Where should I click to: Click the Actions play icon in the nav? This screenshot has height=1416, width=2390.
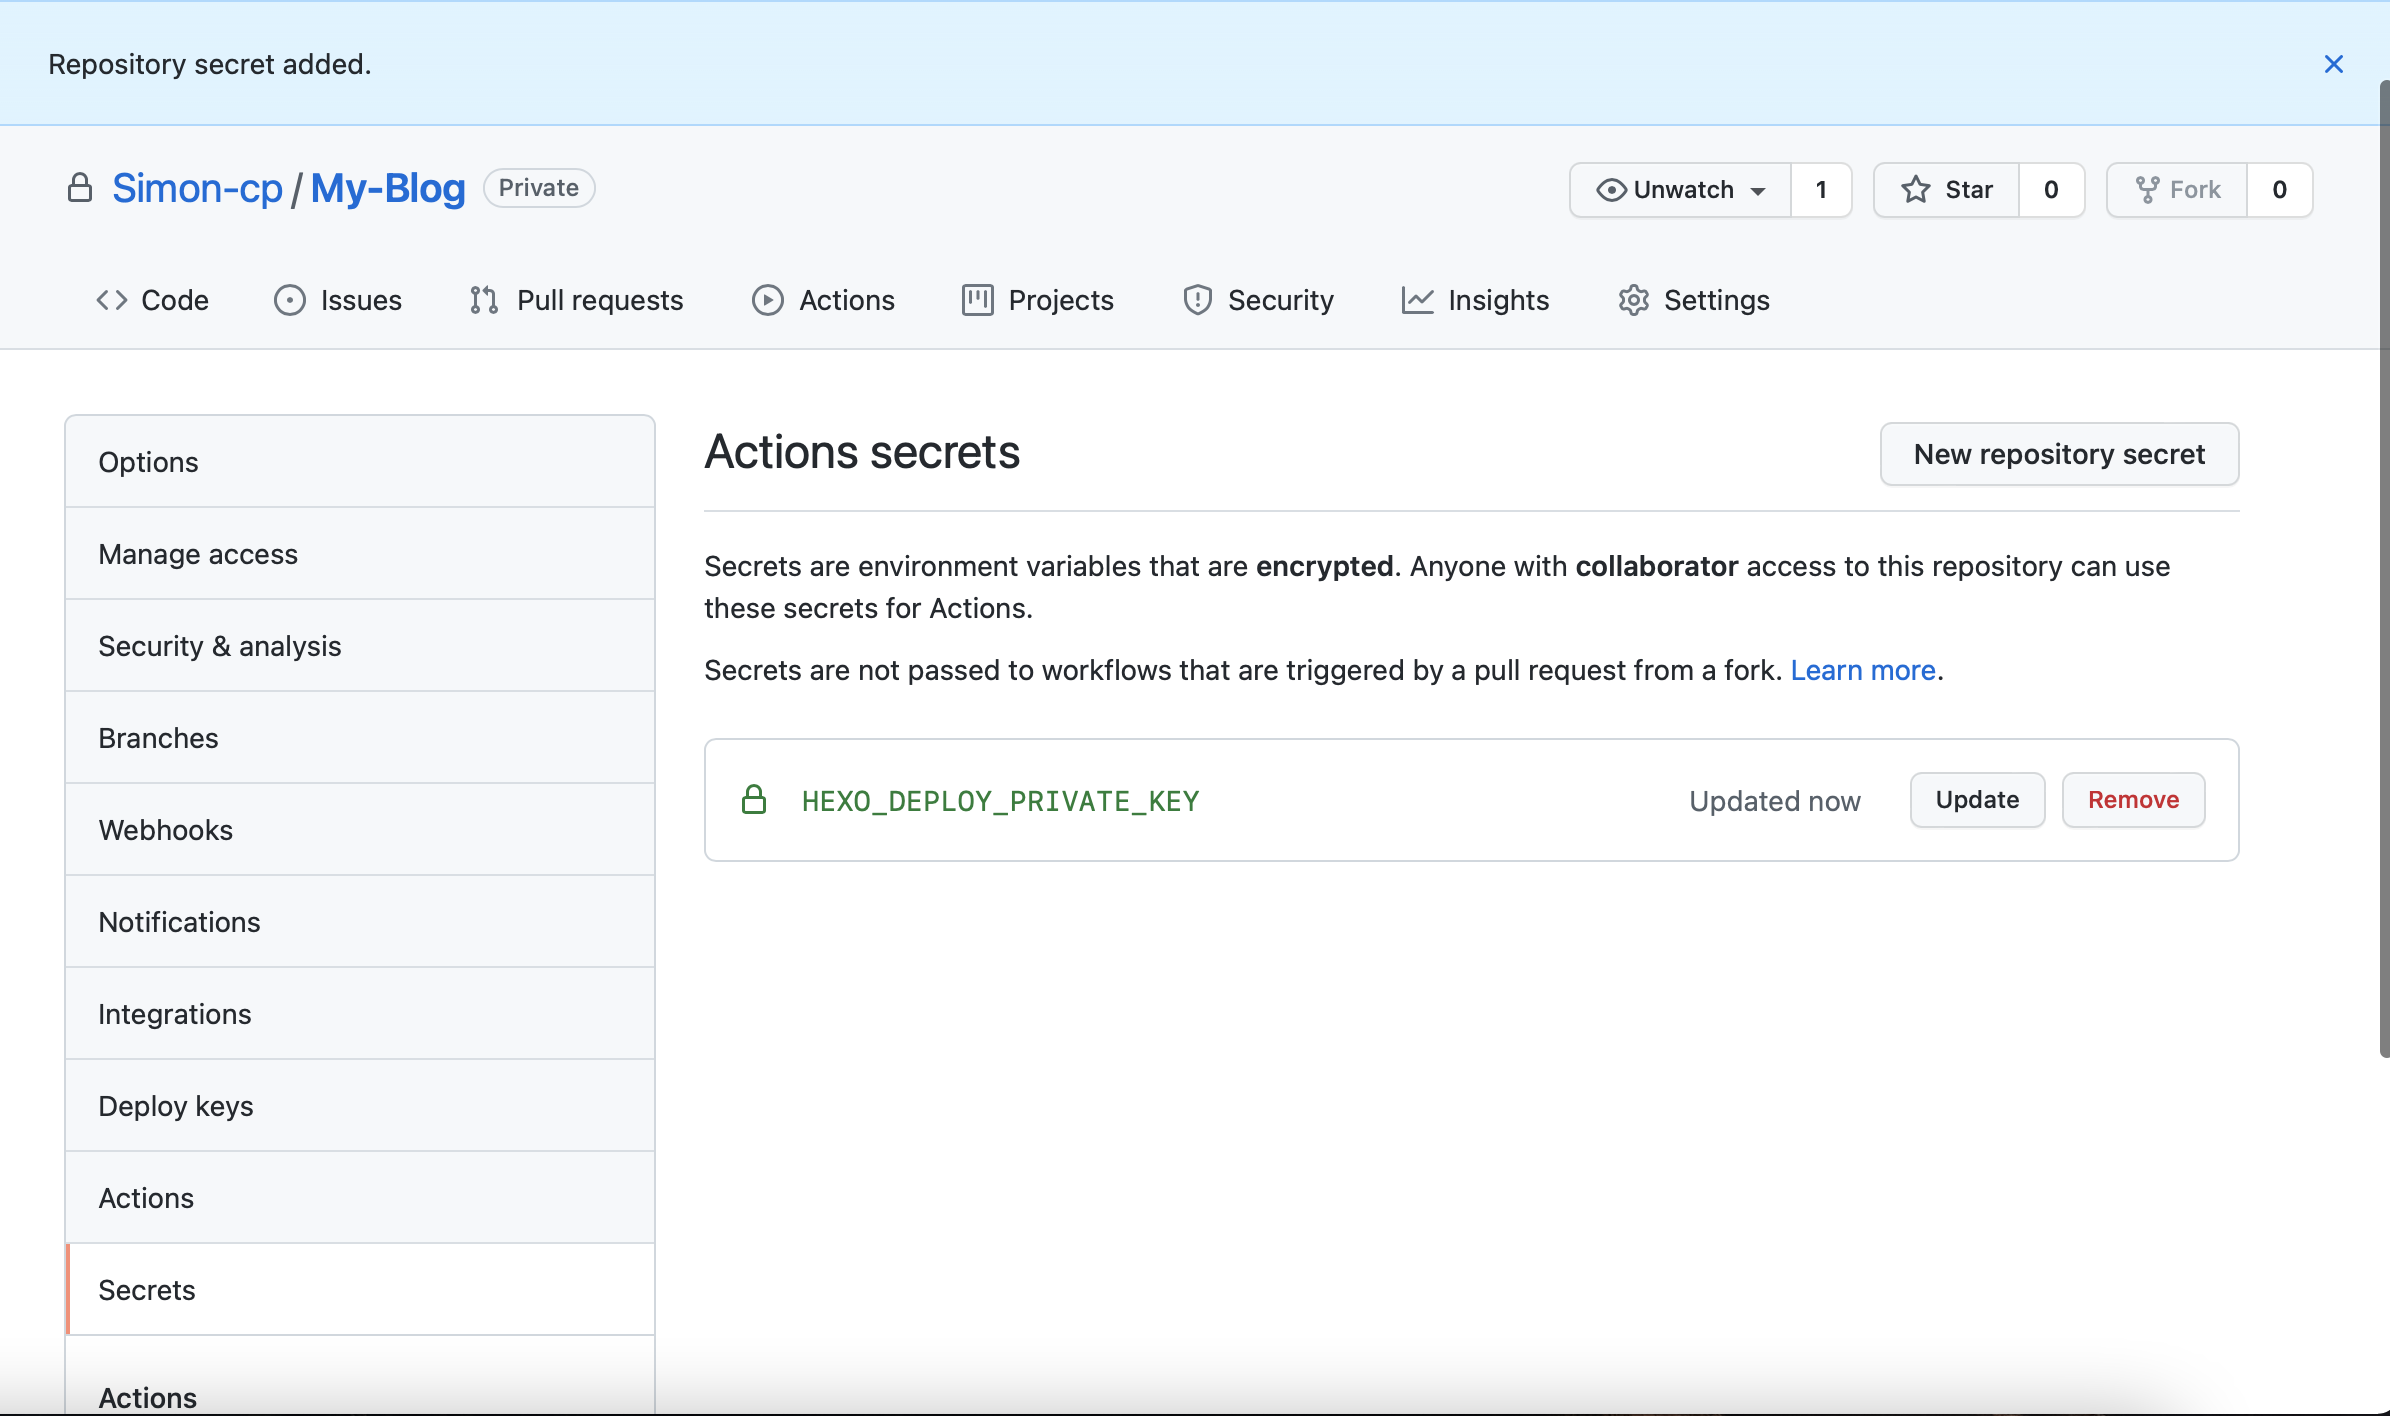coord(768,300)
